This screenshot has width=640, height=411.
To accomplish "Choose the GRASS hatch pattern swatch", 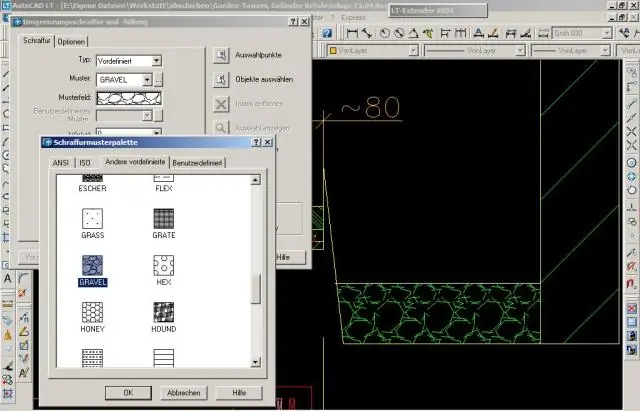I will pyautogui.click(x=92, y=218).
